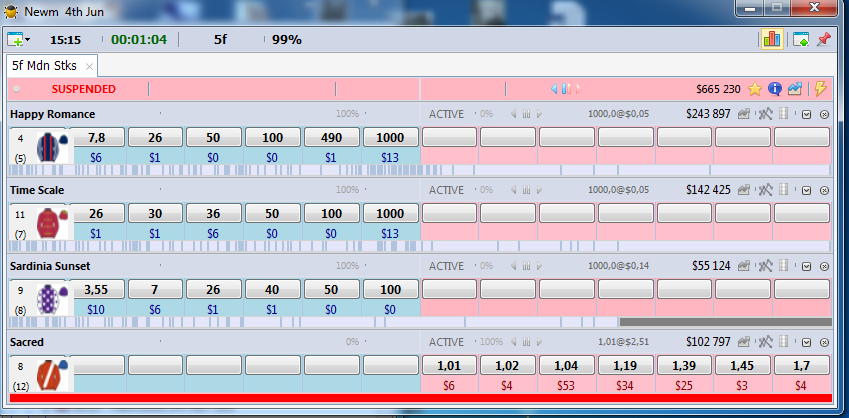Click the Happy Romance traded volume strip

point(421,170)
